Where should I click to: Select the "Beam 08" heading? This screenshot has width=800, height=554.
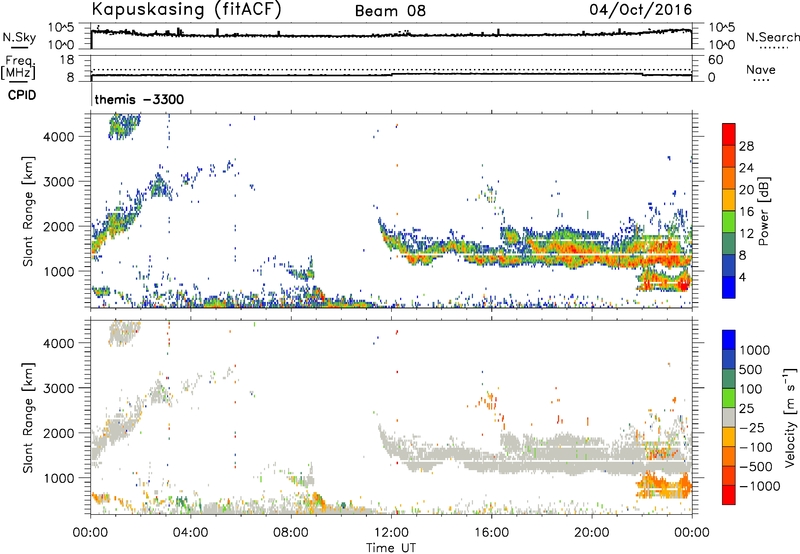[390, 11]
